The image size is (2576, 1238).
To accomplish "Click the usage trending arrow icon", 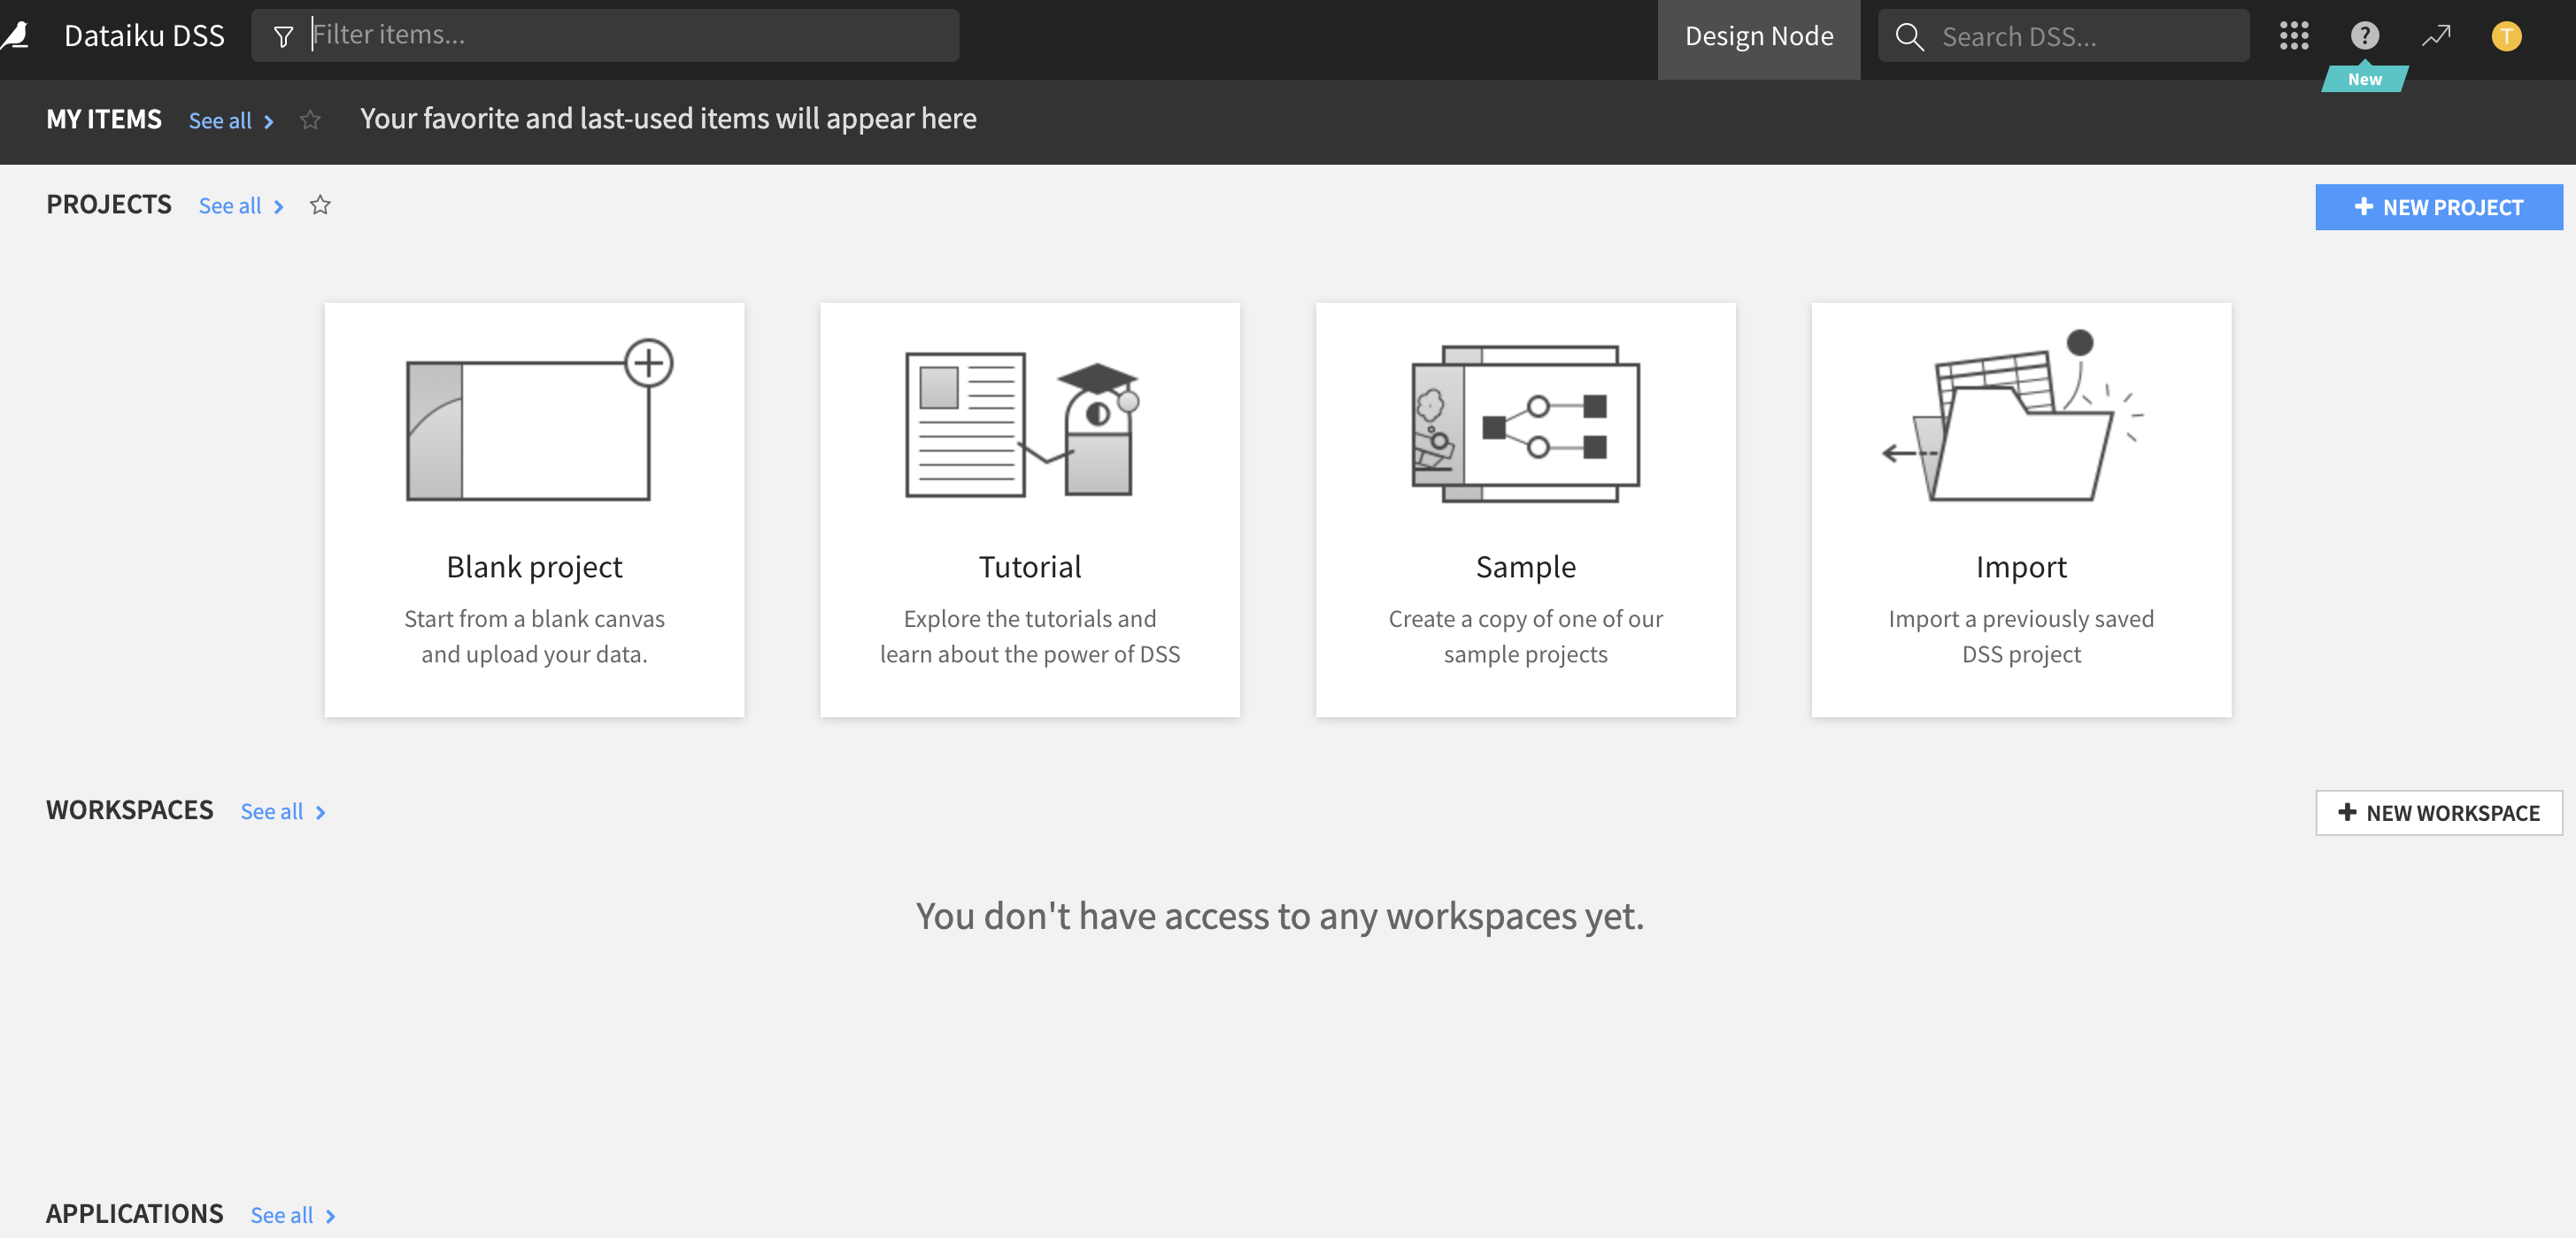I will (2436, 35).
